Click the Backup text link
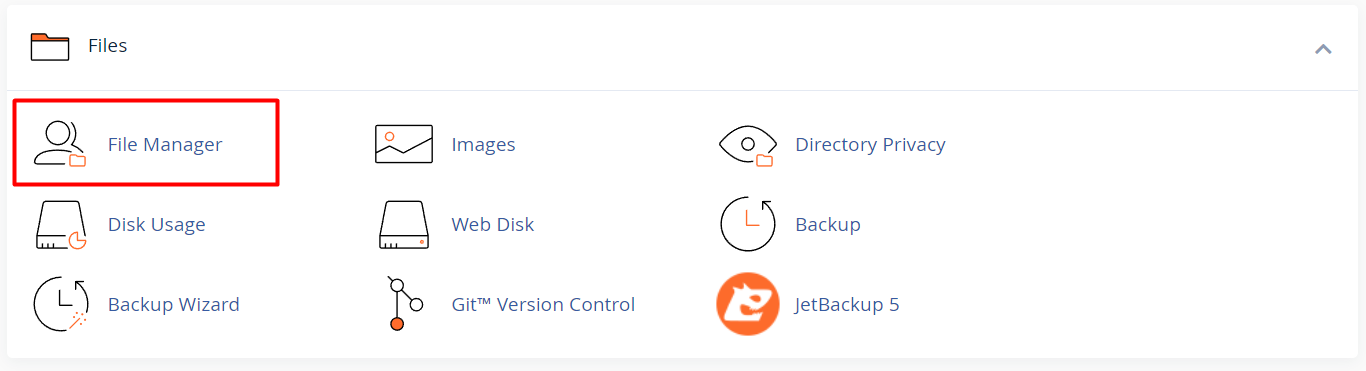1366x371 pixels. point(828,225)
